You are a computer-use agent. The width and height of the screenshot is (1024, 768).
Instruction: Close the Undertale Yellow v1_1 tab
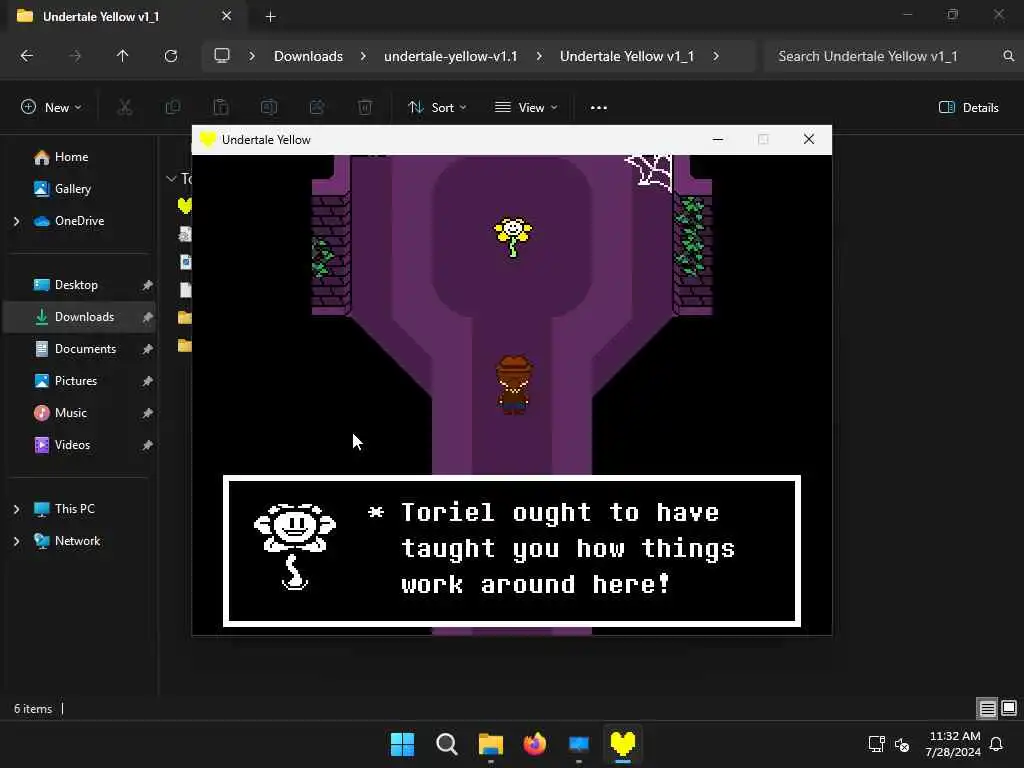tap(227, 16)
